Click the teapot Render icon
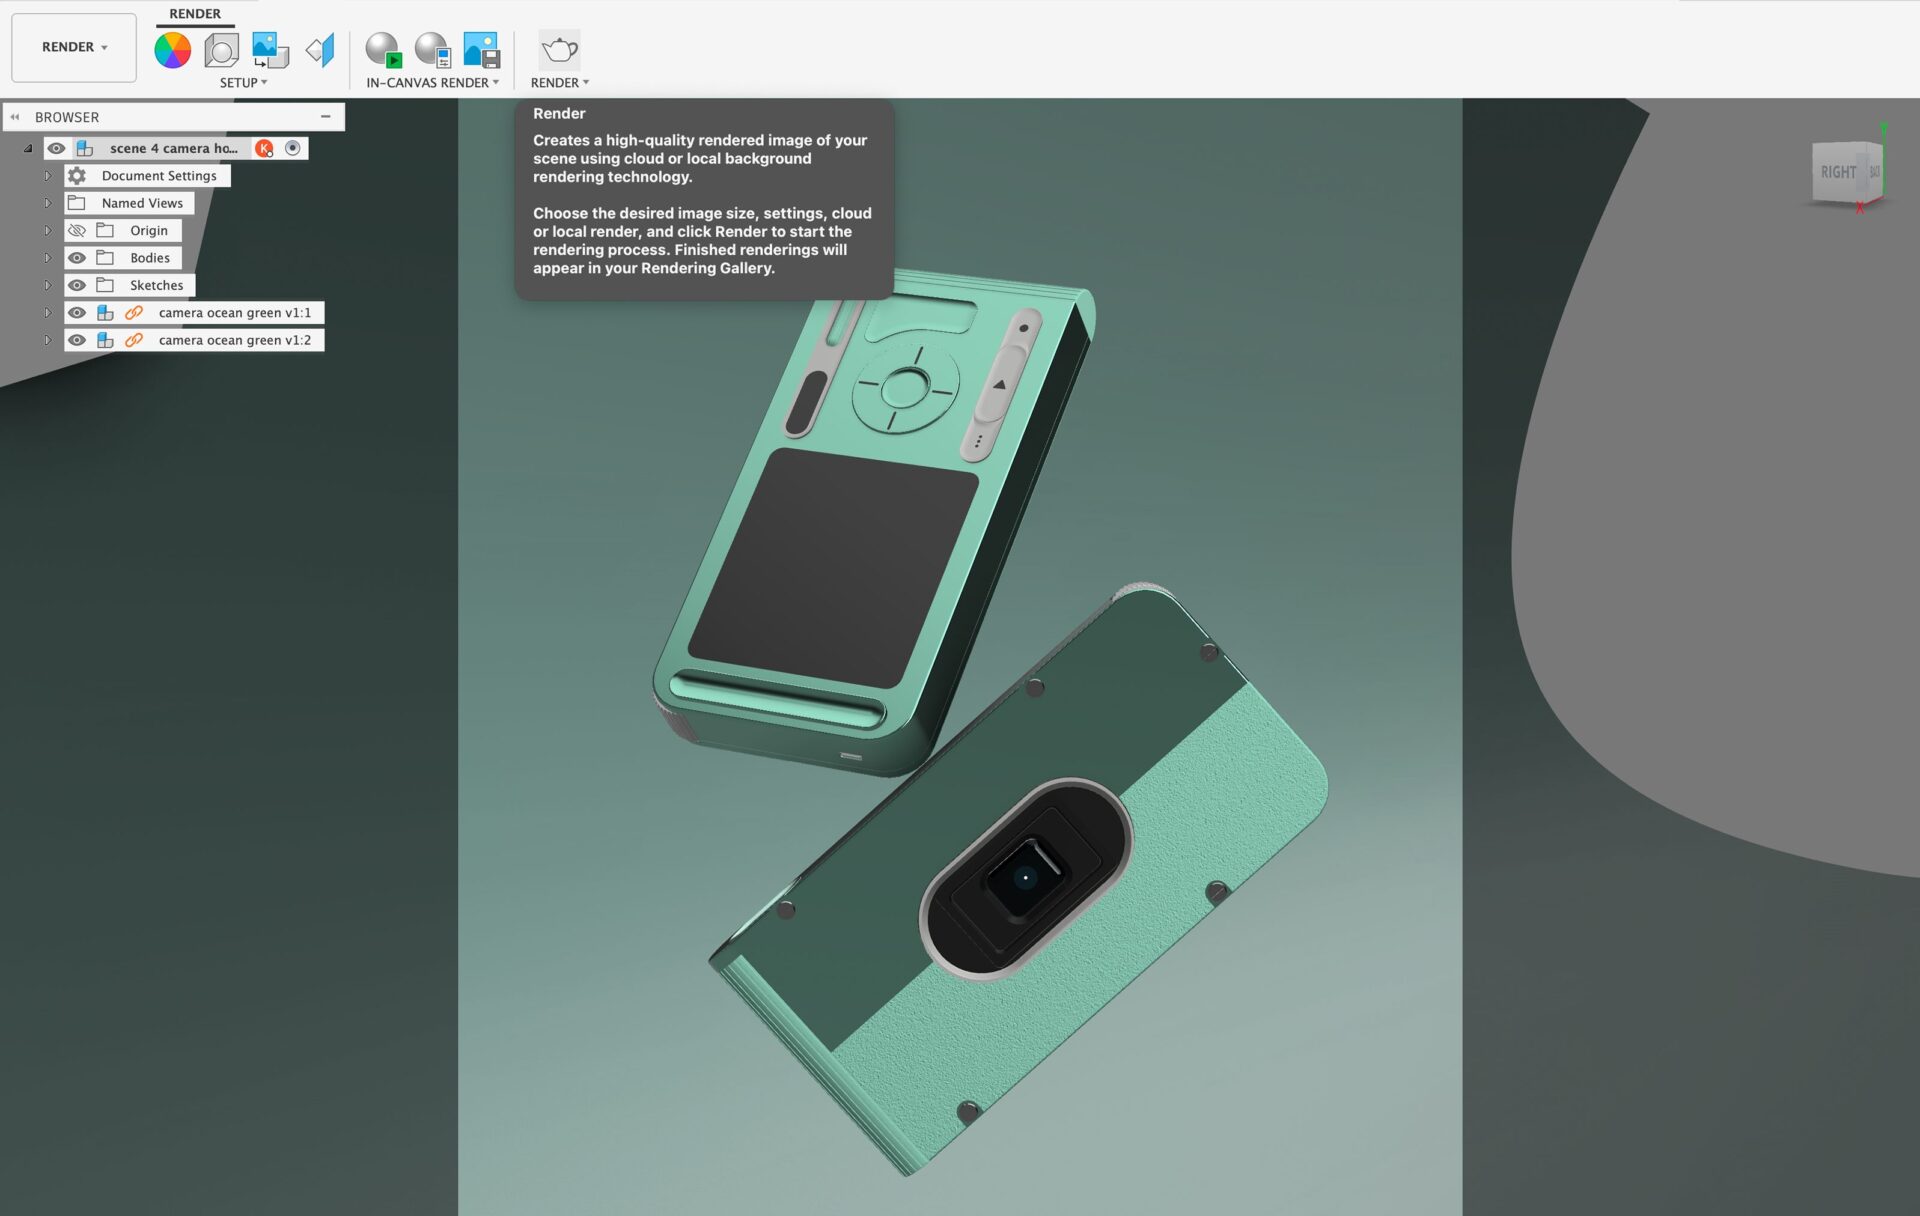 point(559,49)
